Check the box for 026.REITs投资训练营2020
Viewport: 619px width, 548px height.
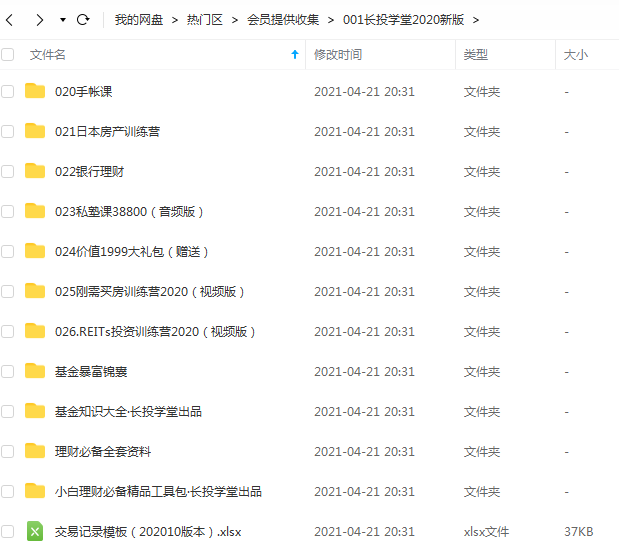pos(8,332)
